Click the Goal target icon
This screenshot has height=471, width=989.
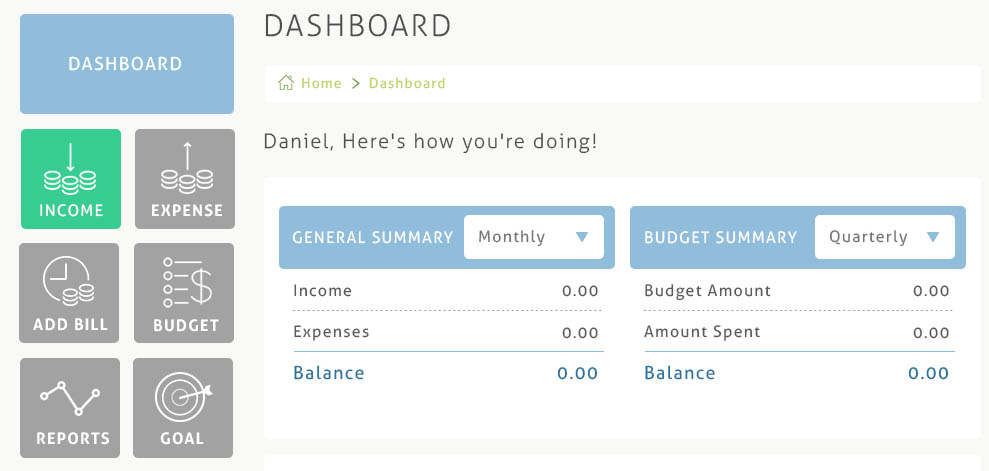point(182,397)
